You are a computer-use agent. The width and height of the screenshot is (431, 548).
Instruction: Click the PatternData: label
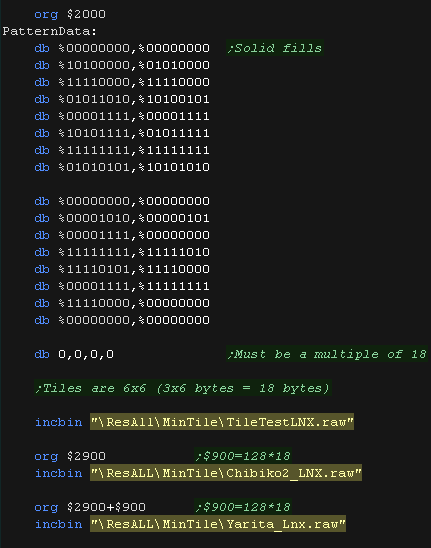point(50,31)
